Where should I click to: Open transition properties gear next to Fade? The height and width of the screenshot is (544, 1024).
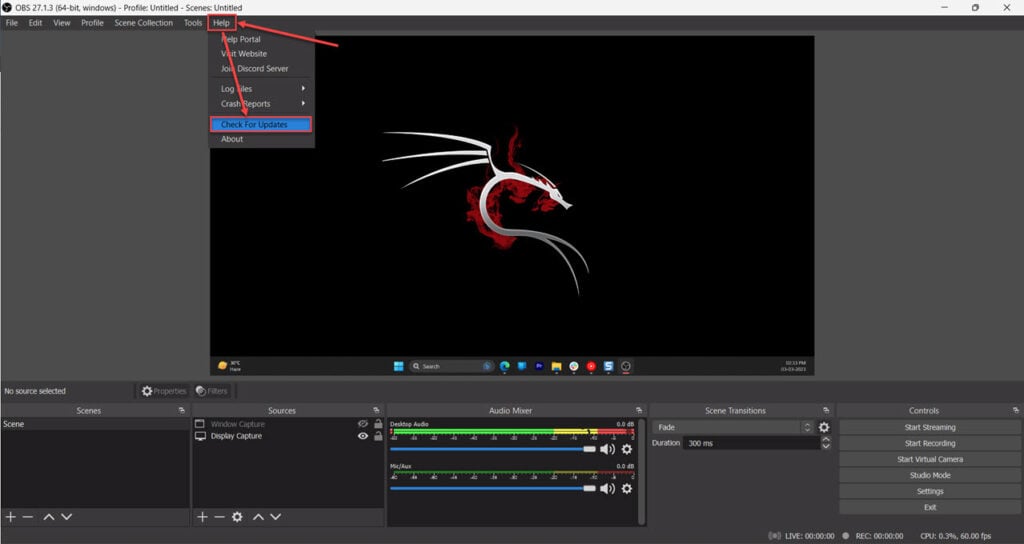click(824, 427)
